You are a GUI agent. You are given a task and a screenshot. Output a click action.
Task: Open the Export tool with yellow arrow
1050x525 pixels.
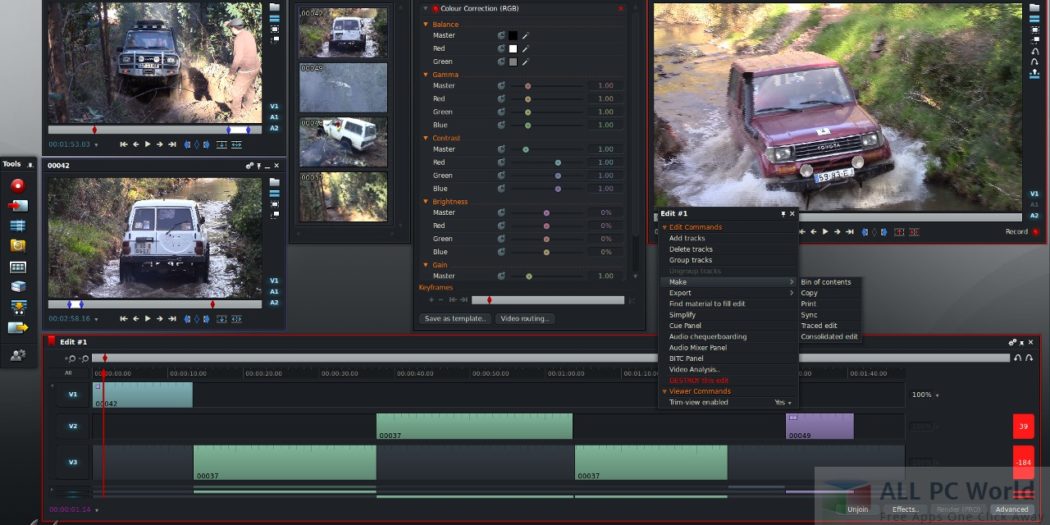click(x=18, y=327)
